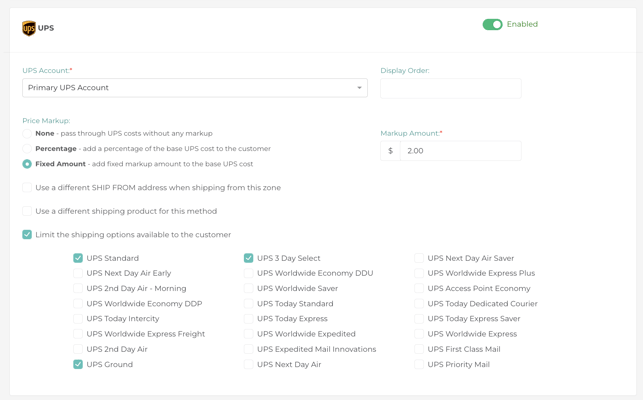Click the UPS heading text
Screen dimensions: 643x400
[46, 28]
